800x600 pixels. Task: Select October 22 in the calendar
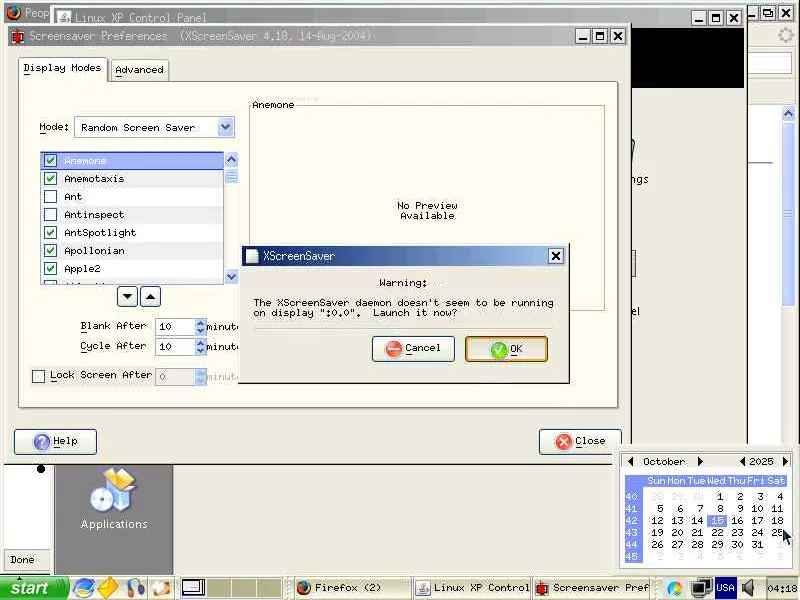pos(717,533)
